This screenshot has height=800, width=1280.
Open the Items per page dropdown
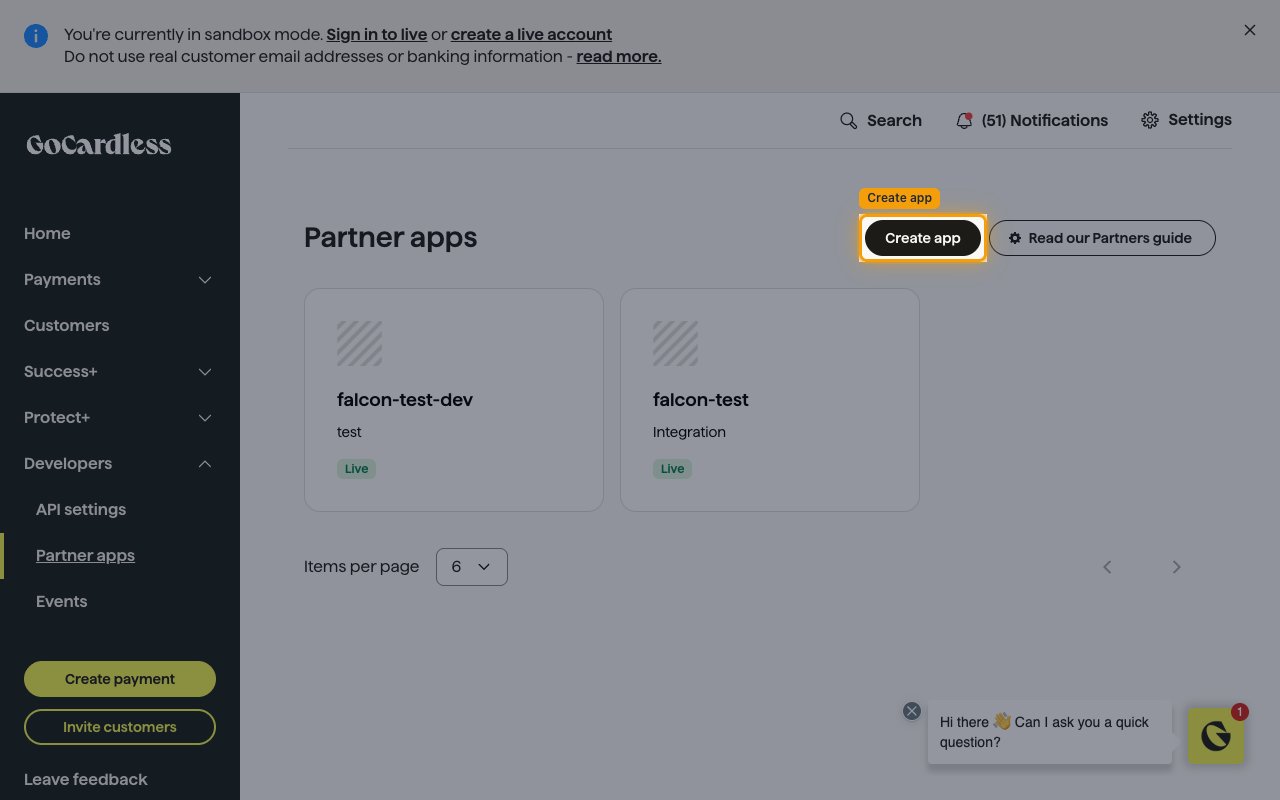coord(472,567)
